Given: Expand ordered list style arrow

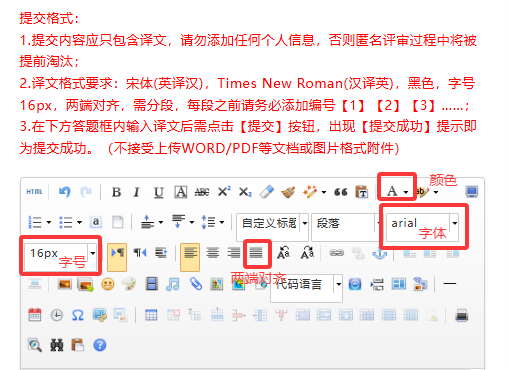Looking at the screenshot, I should [x=49, y=222].
